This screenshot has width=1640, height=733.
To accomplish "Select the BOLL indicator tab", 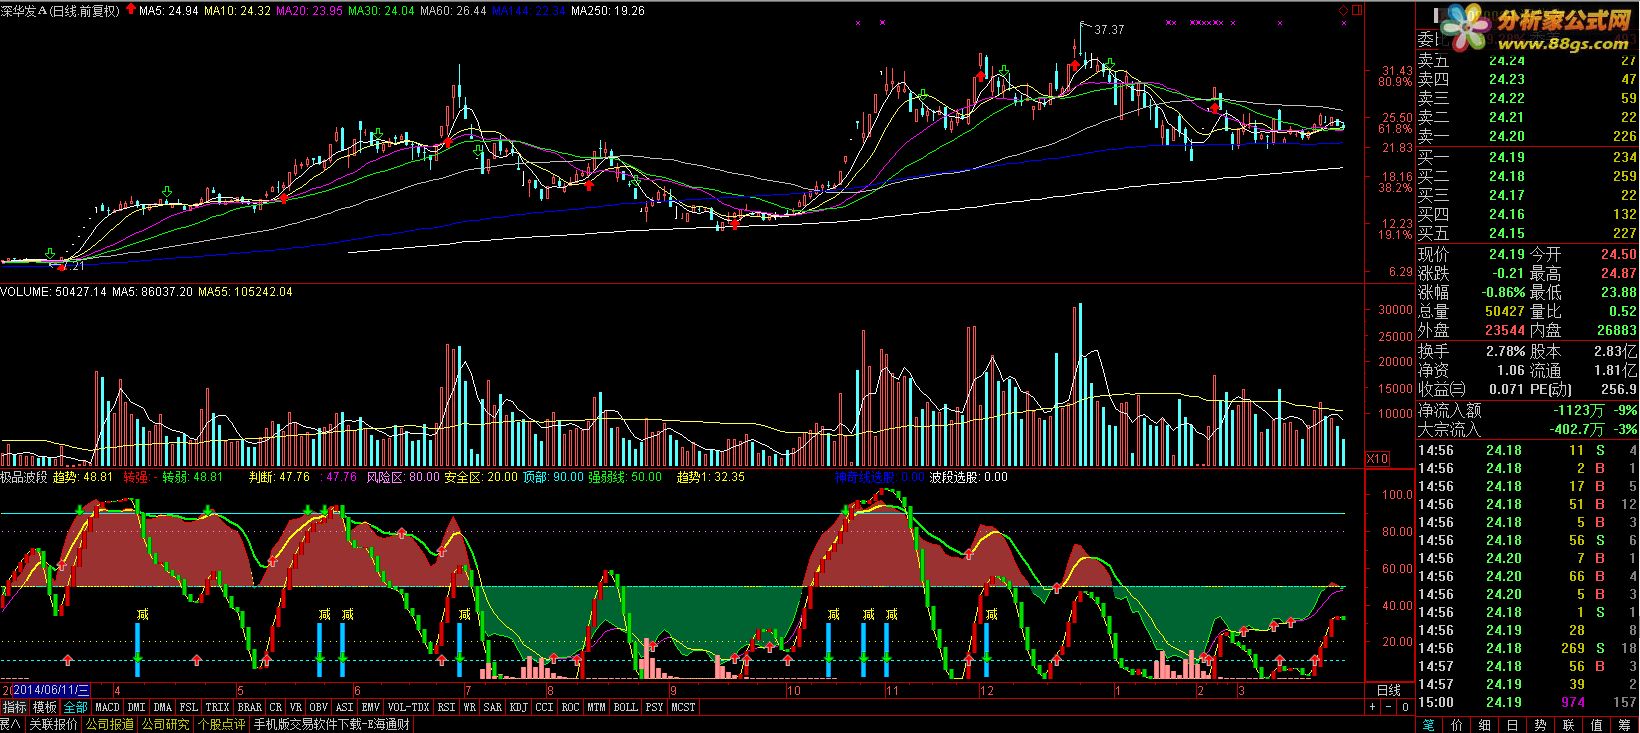I will 625,707.
